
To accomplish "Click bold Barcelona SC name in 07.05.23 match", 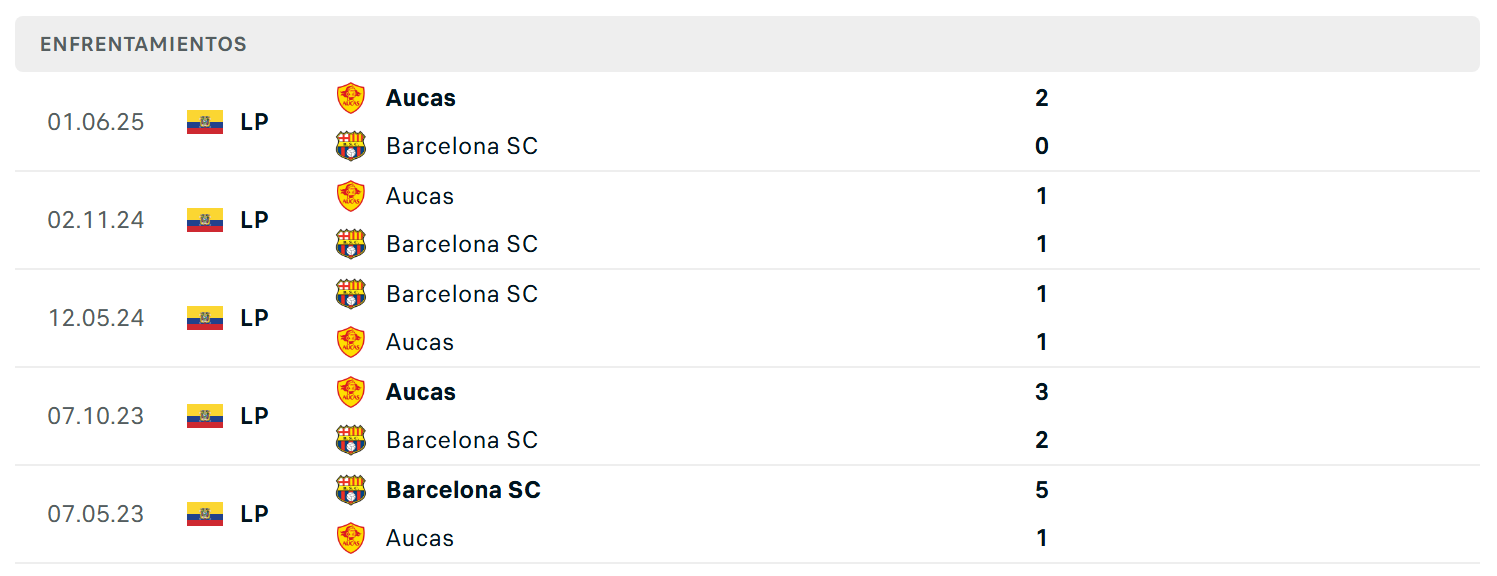I will (x=463, y=490).
